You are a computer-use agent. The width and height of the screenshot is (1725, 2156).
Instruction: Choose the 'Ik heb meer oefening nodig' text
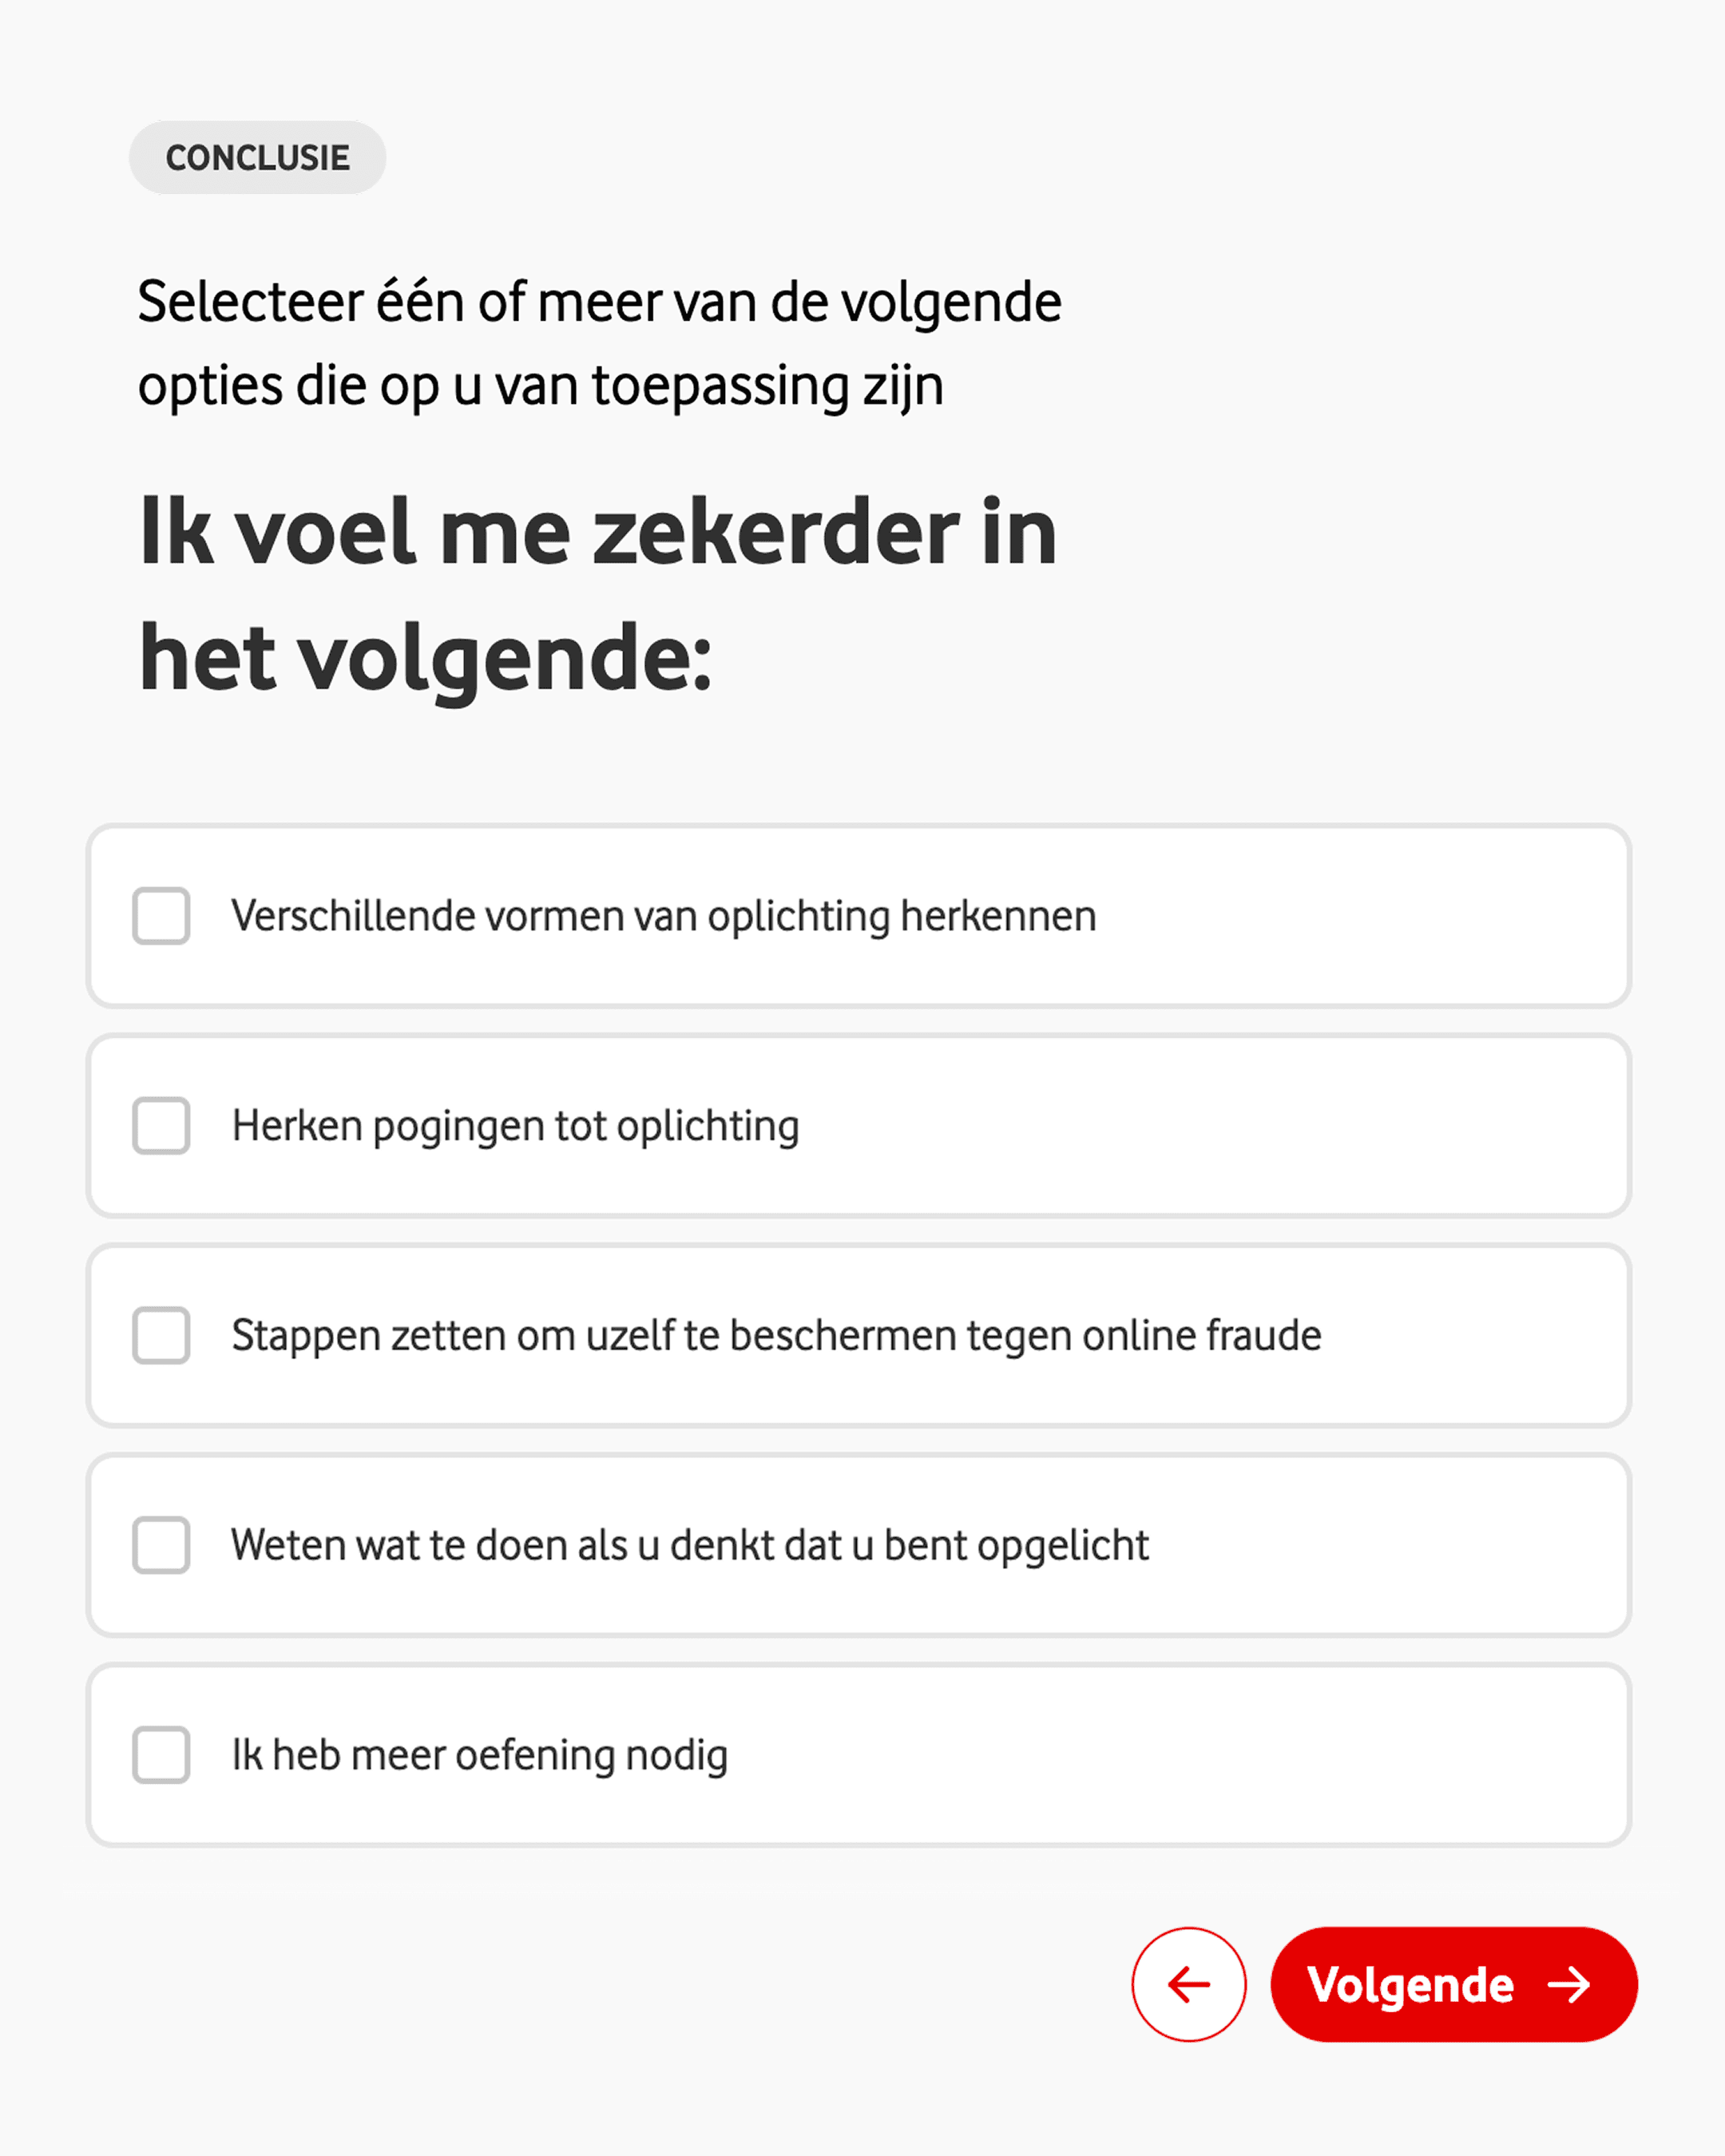[479, 1756]
